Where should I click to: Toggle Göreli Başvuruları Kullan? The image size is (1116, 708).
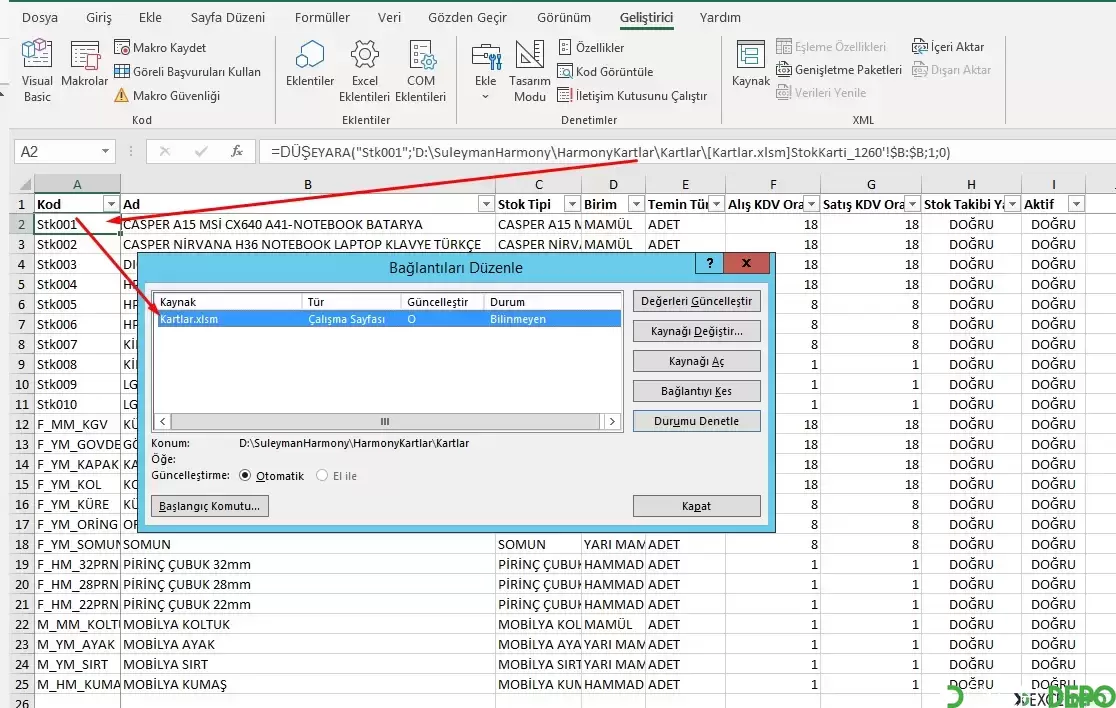tap(188, 72)
